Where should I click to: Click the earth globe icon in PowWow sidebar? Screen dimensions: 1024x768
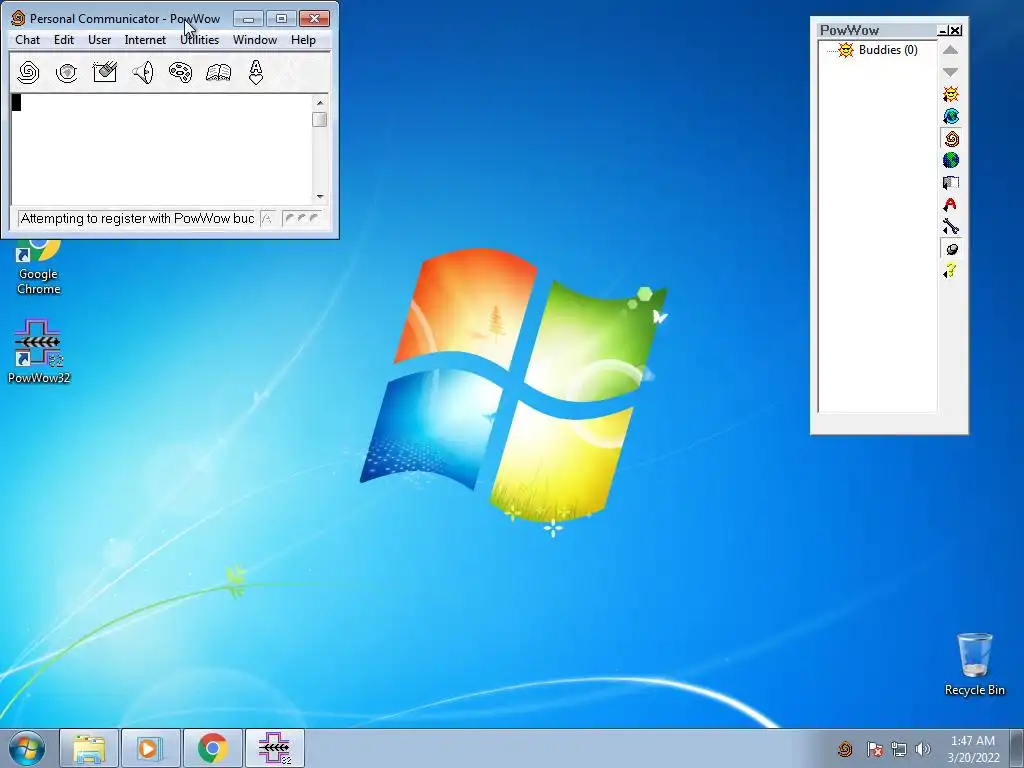[951, 160]
